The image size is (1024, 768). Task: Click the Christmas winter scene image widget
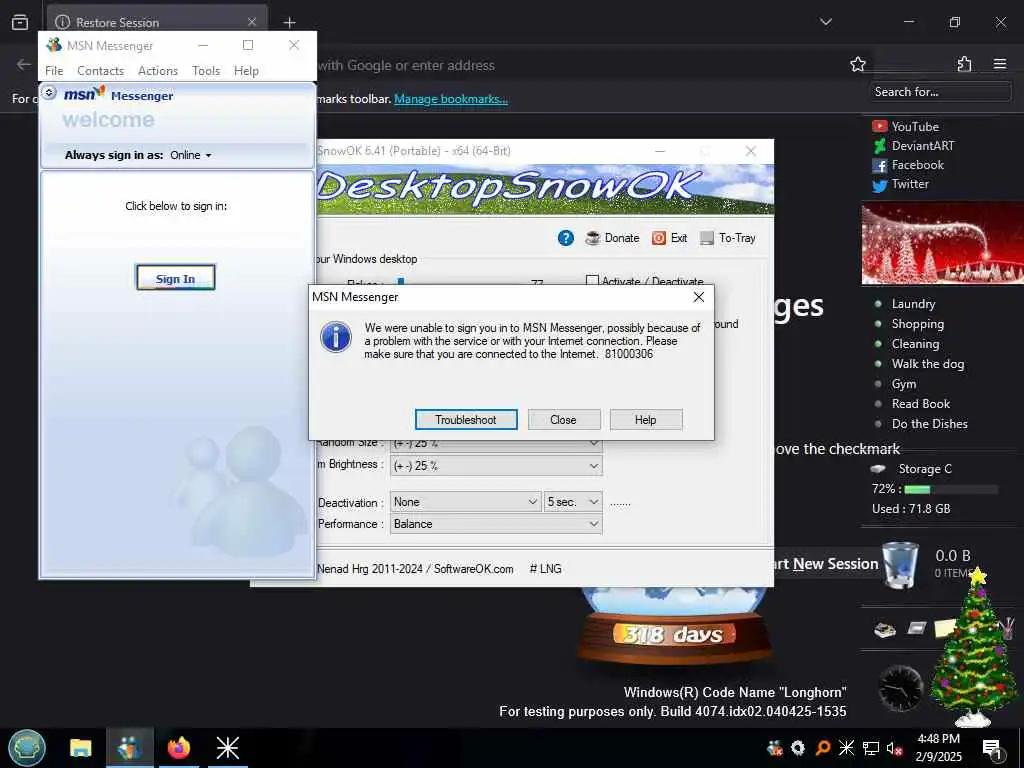point(942,244)
